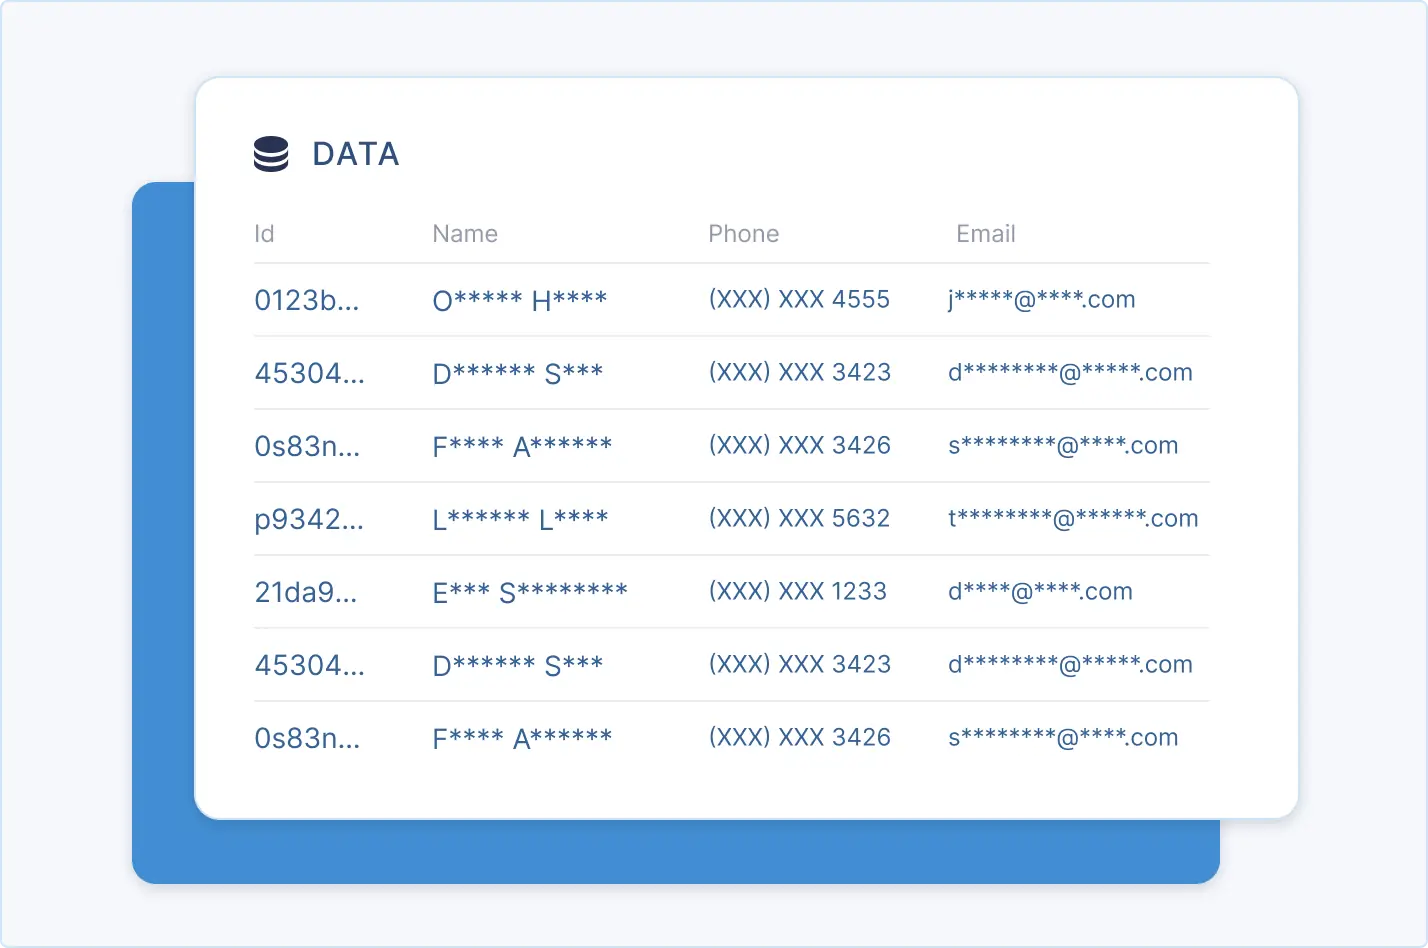Select the Email column header

coord(986,234)
